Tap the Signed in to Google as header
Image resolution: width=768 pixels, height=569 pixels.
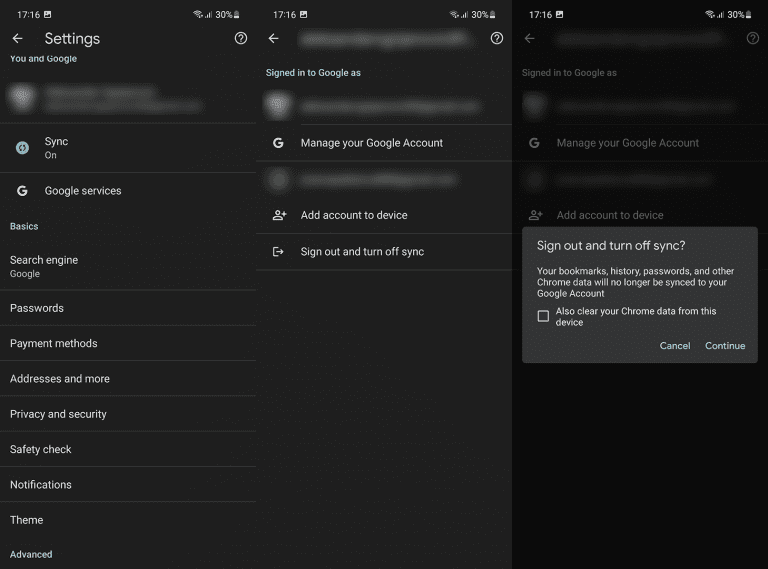pos(313,73)
